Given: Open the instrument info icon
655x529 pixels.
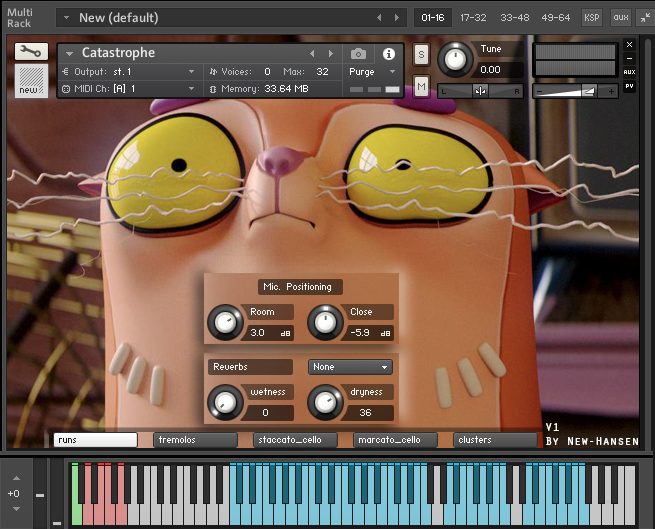Looking at the screenshot, I should click(x=388, y=53).
